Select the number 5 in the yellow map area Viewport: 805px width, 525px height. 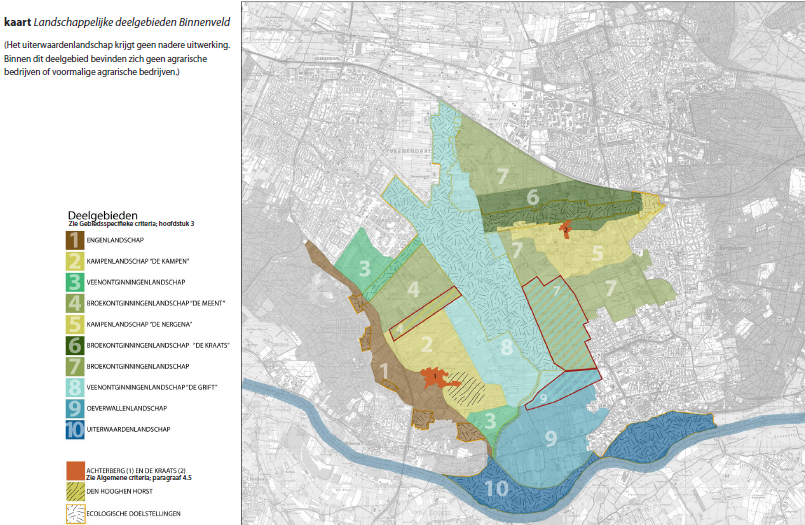597,254
